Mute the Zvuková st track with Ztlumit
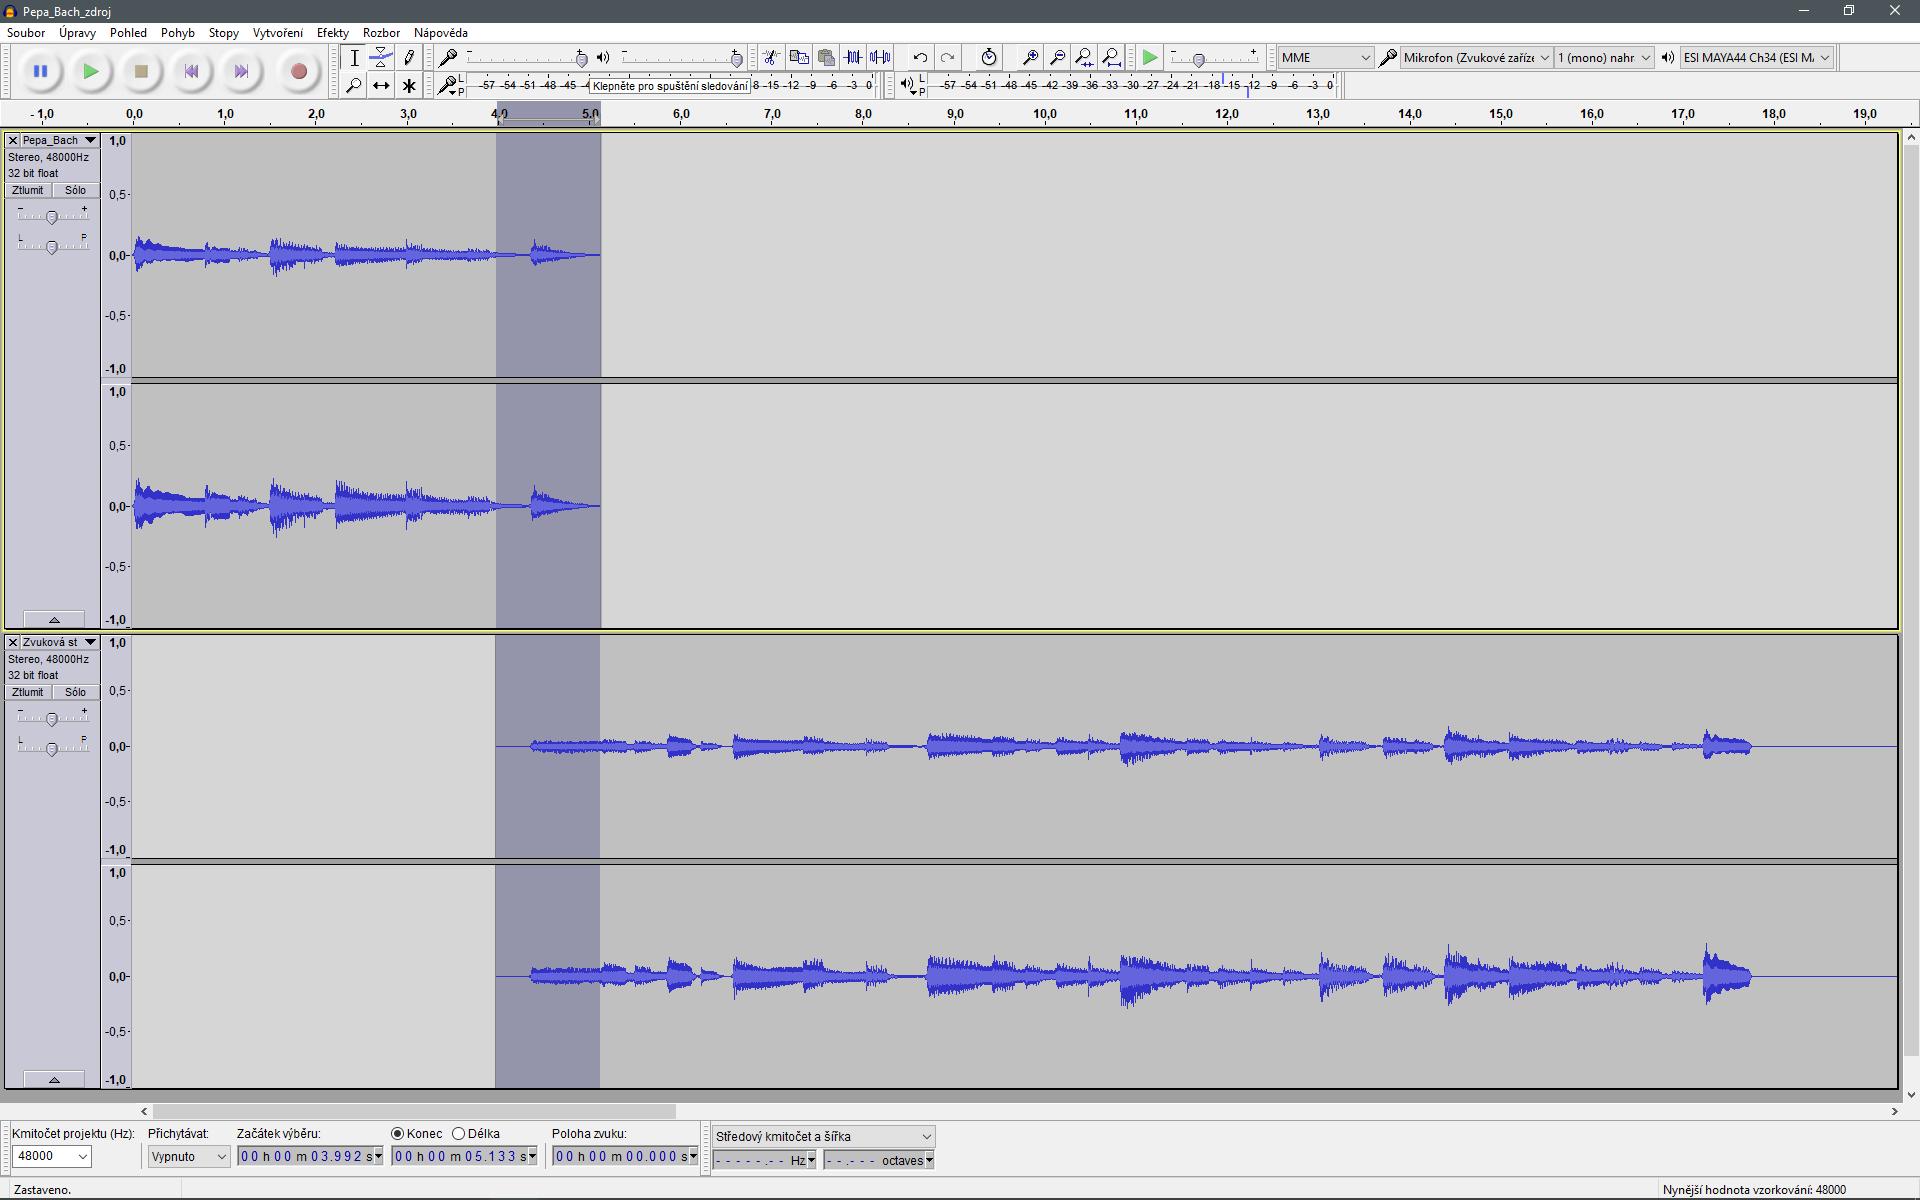The image size is (1920, 1200). [28, 692]
